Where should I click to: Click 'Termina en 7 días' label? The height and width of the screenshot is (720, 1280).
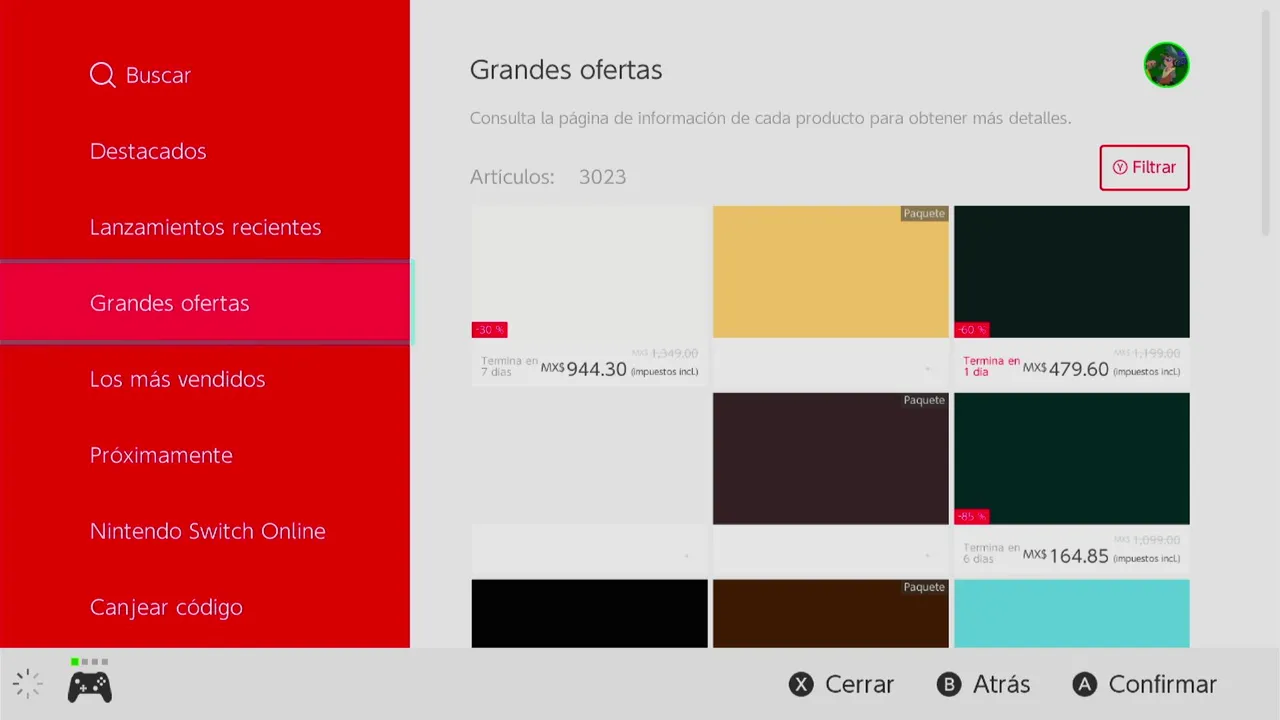click(x=507, y=366)
